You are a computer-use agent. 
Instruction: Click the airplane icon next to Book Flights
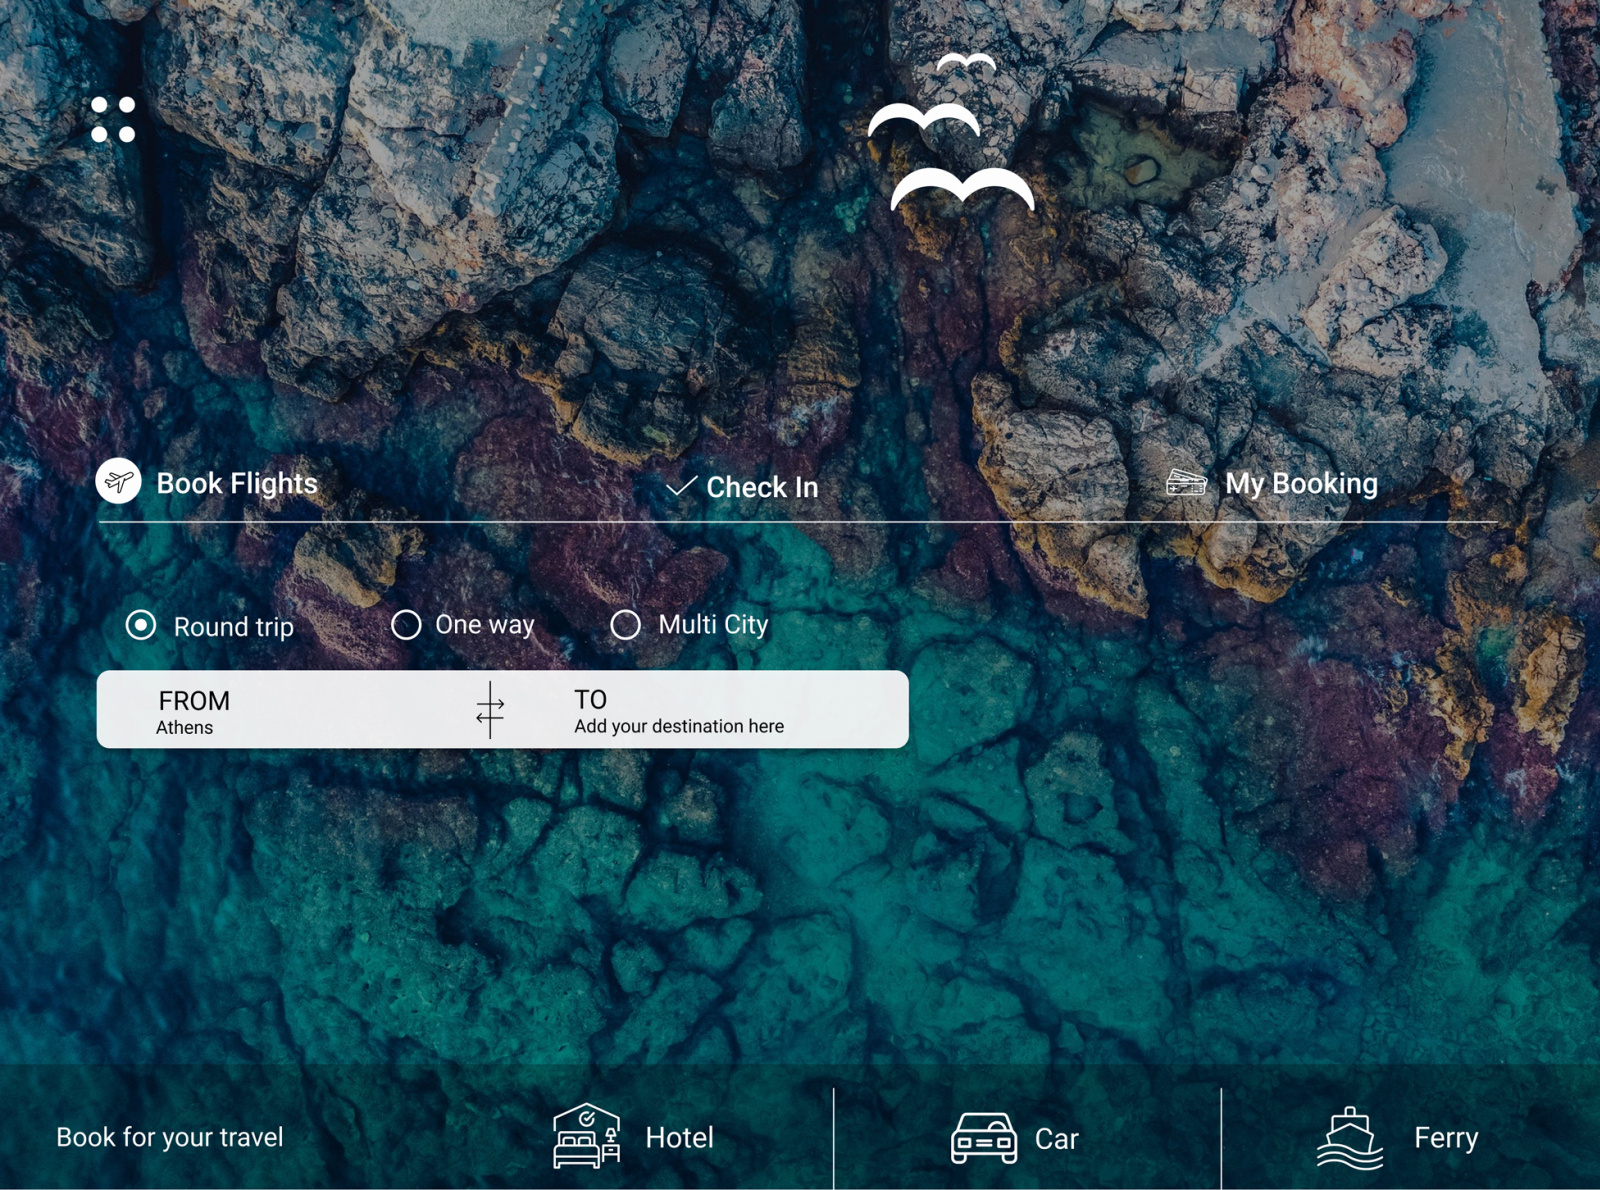(118, 482)
